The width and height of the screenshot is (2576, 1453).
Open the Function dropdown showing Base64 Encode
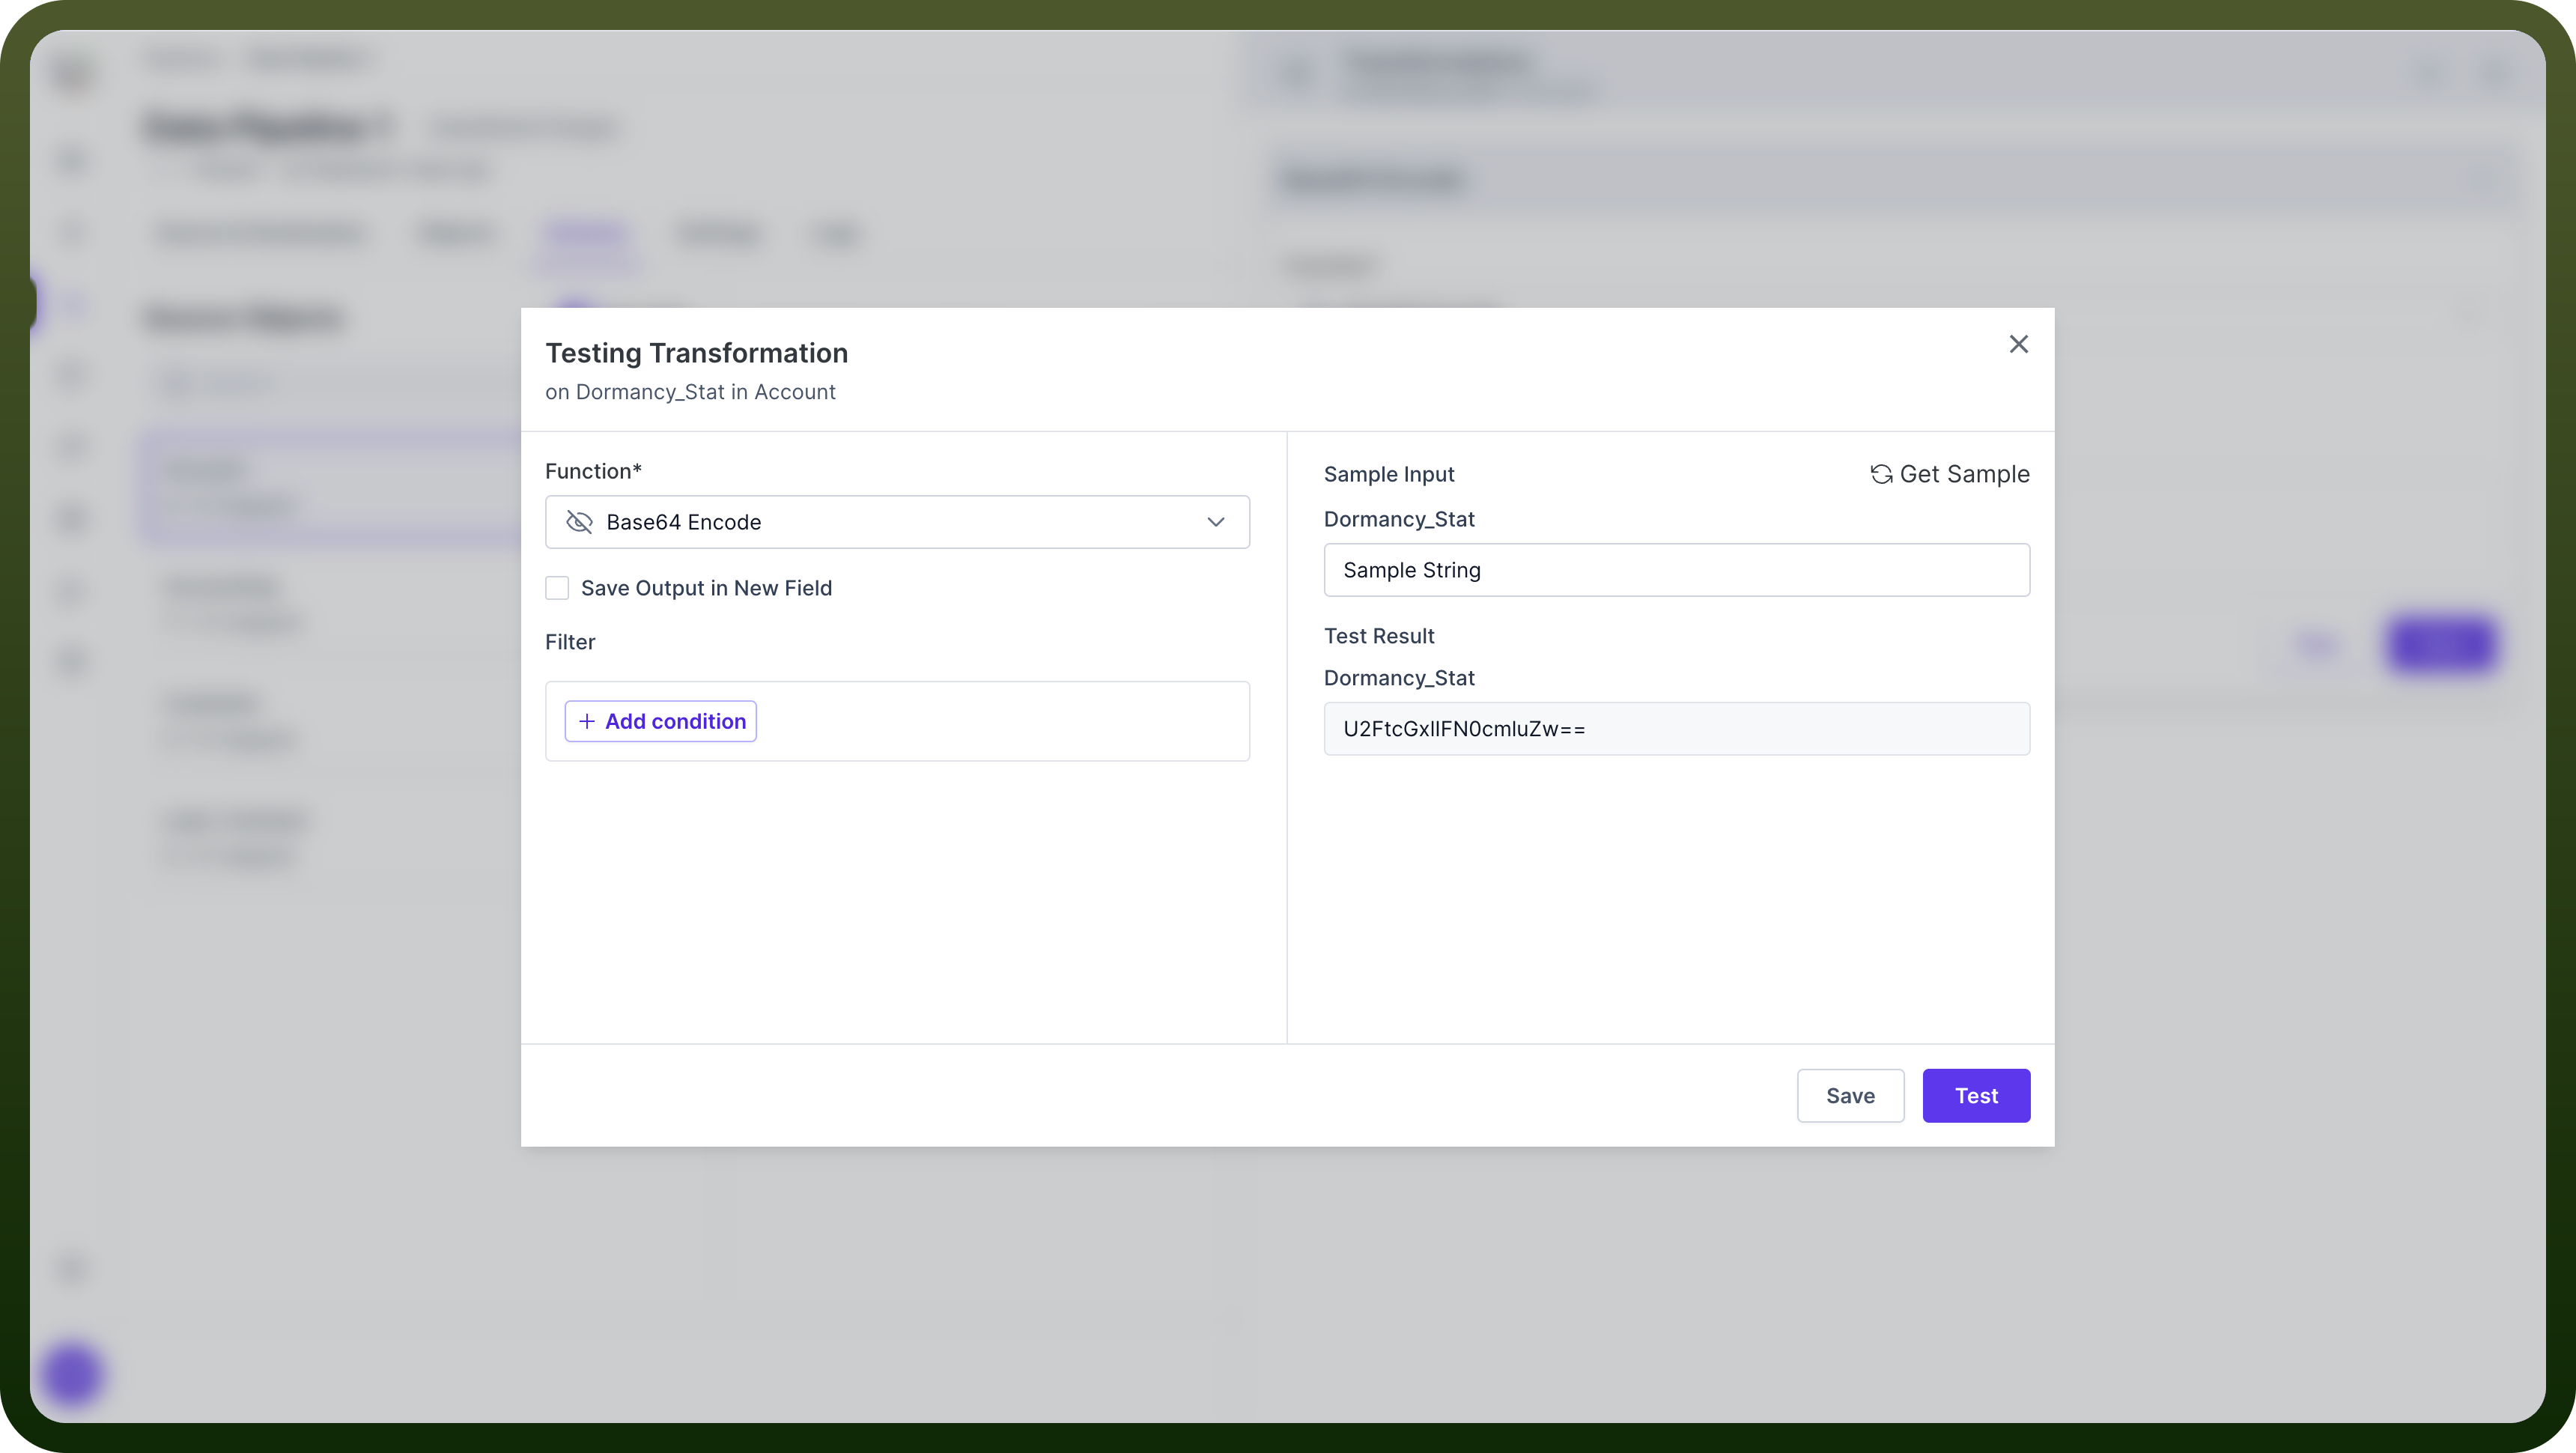(897, 522)
